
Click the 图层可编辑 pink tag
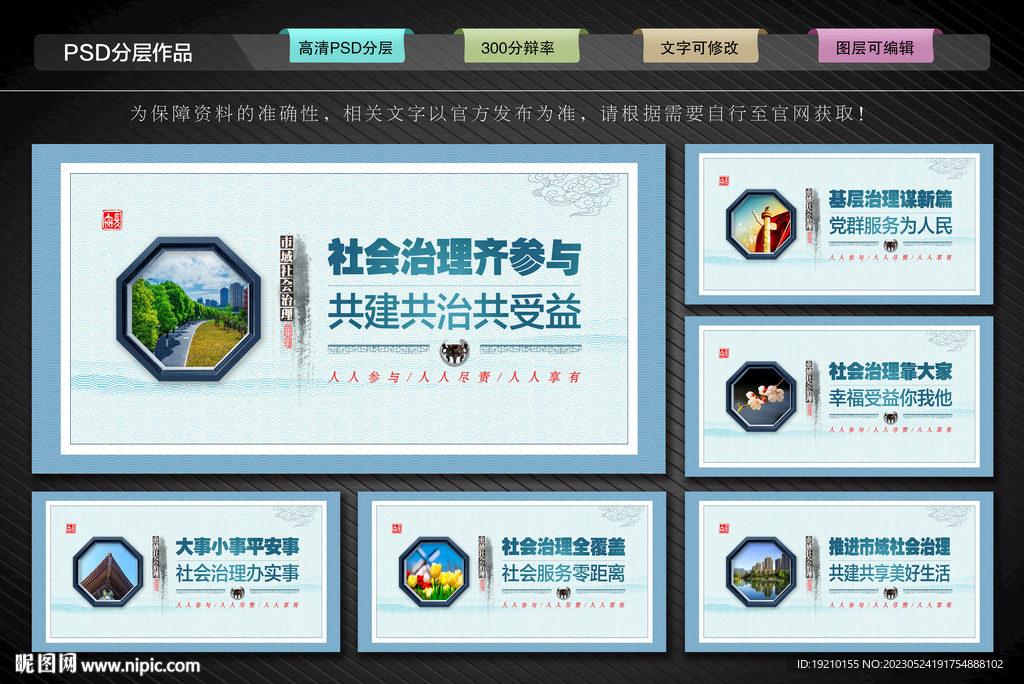pos(875,47)
